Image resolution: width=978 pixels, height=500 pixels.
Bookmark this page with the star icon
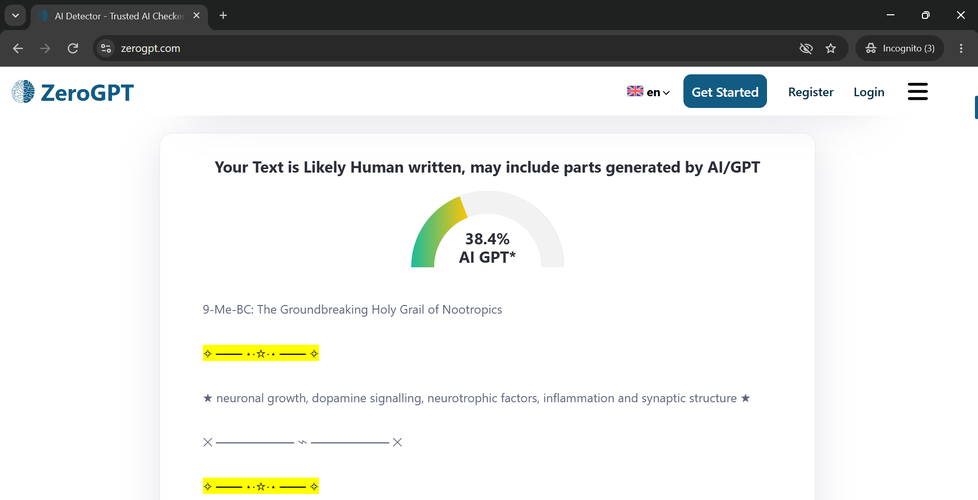coord(831,48)
